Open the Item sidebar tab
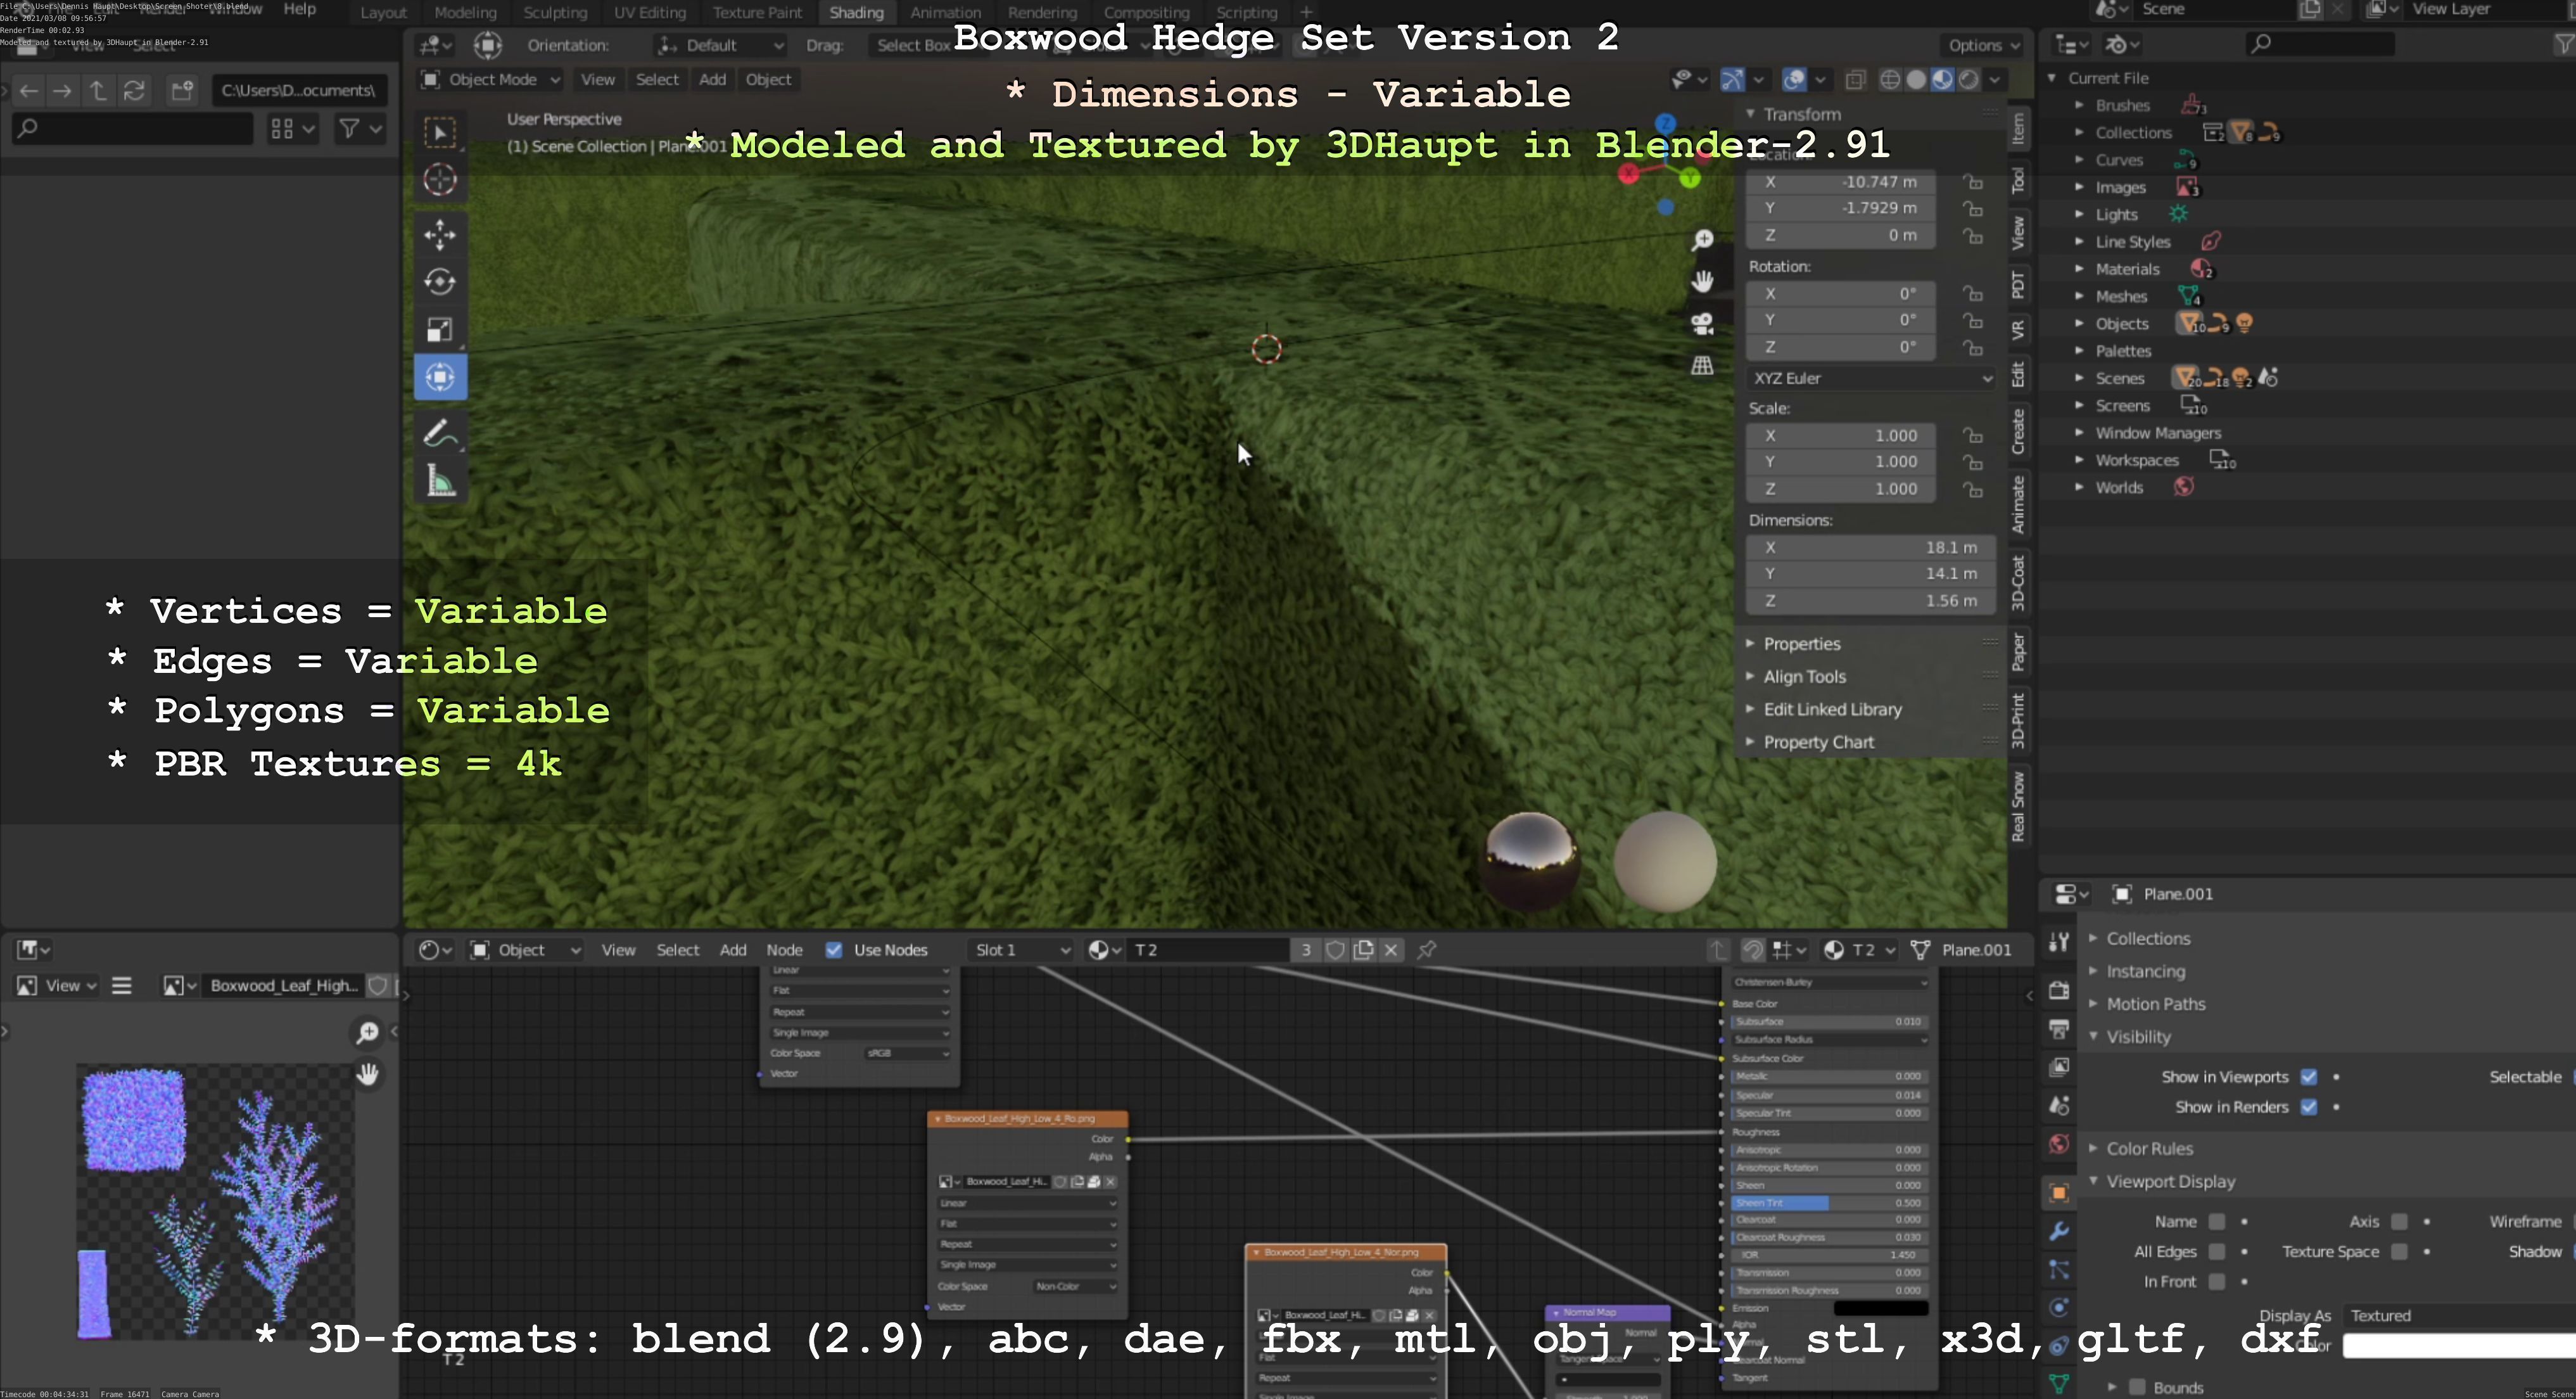 2019,128
